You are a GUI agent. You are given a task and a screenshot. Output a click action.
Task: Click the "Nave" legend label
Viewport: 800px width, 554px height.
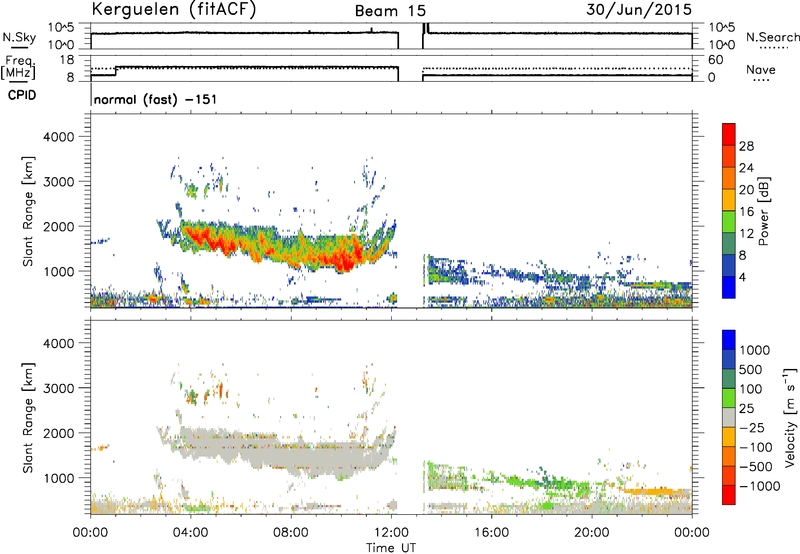[761, 70]
